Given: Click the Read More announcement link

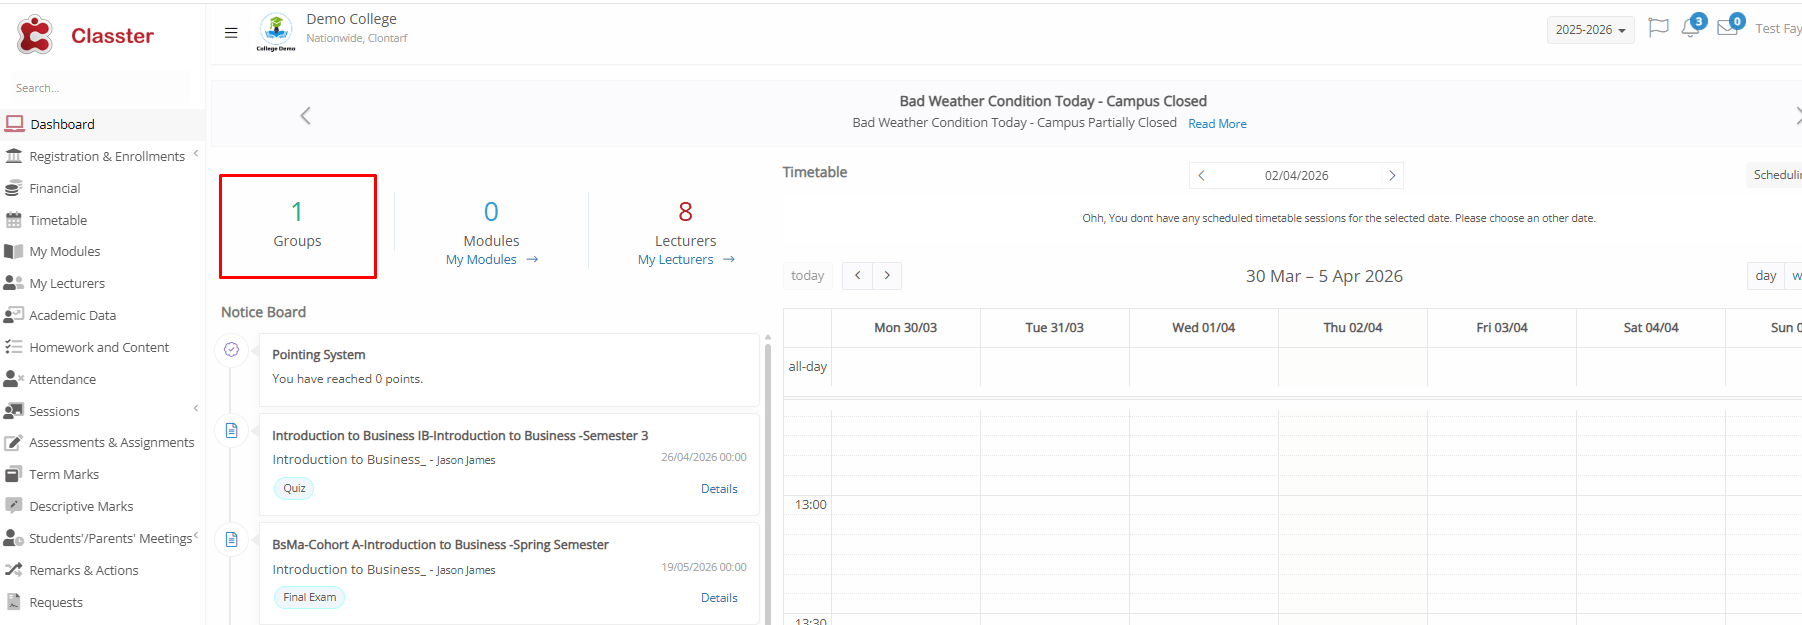Looking at the screenshot, I should [x=1217, y=124].
